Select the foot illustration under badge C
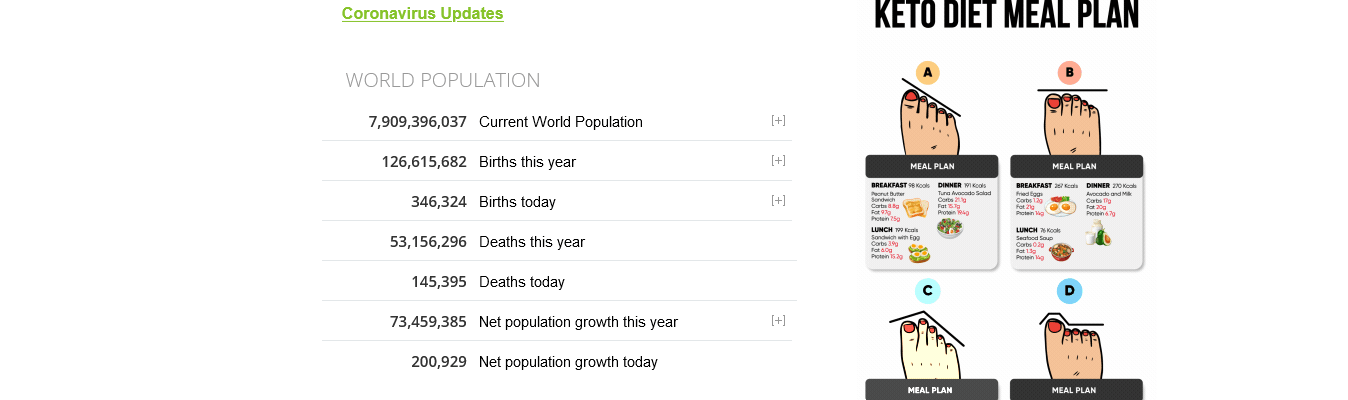The width and height of the screenshot is (1348, 400). (x=929, y=345)
